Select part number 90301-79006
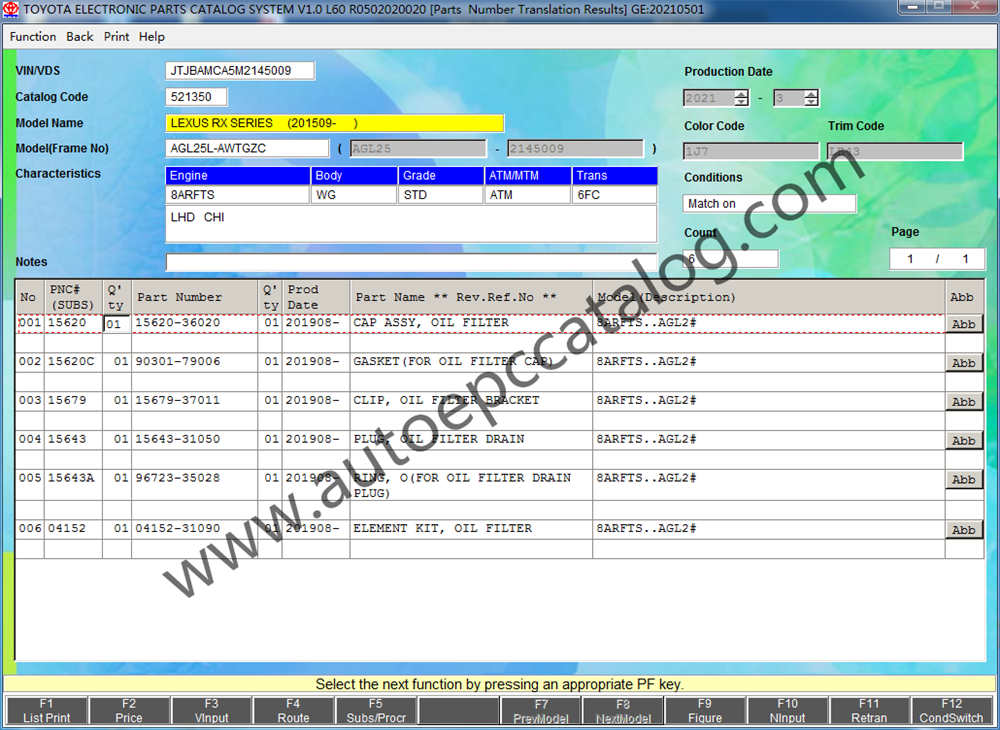Image resolution: width=1000 pixels, height=730 pixels. (x=177, y=361)
